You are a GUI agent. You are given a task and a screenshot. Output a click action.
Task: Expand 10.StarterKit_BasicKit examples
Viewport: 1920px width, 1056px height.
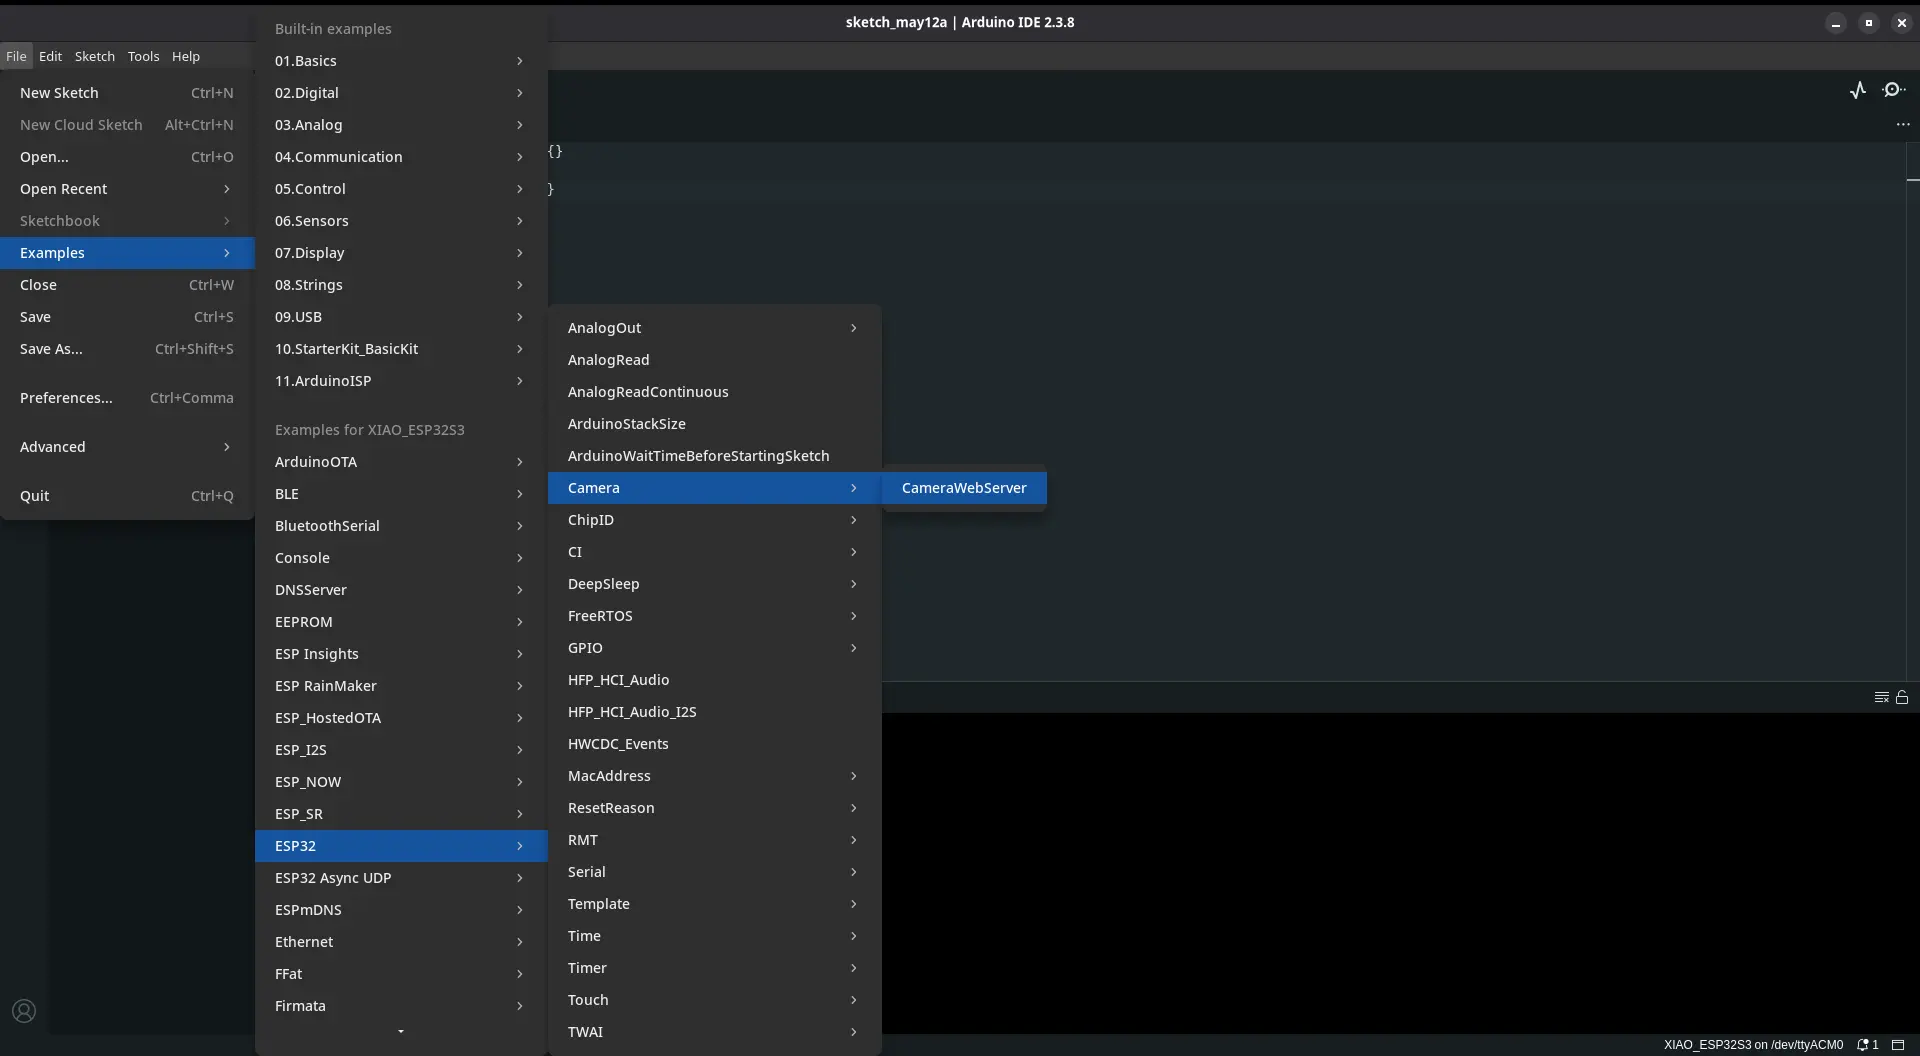pyautogui.click(x=401, y=349)
